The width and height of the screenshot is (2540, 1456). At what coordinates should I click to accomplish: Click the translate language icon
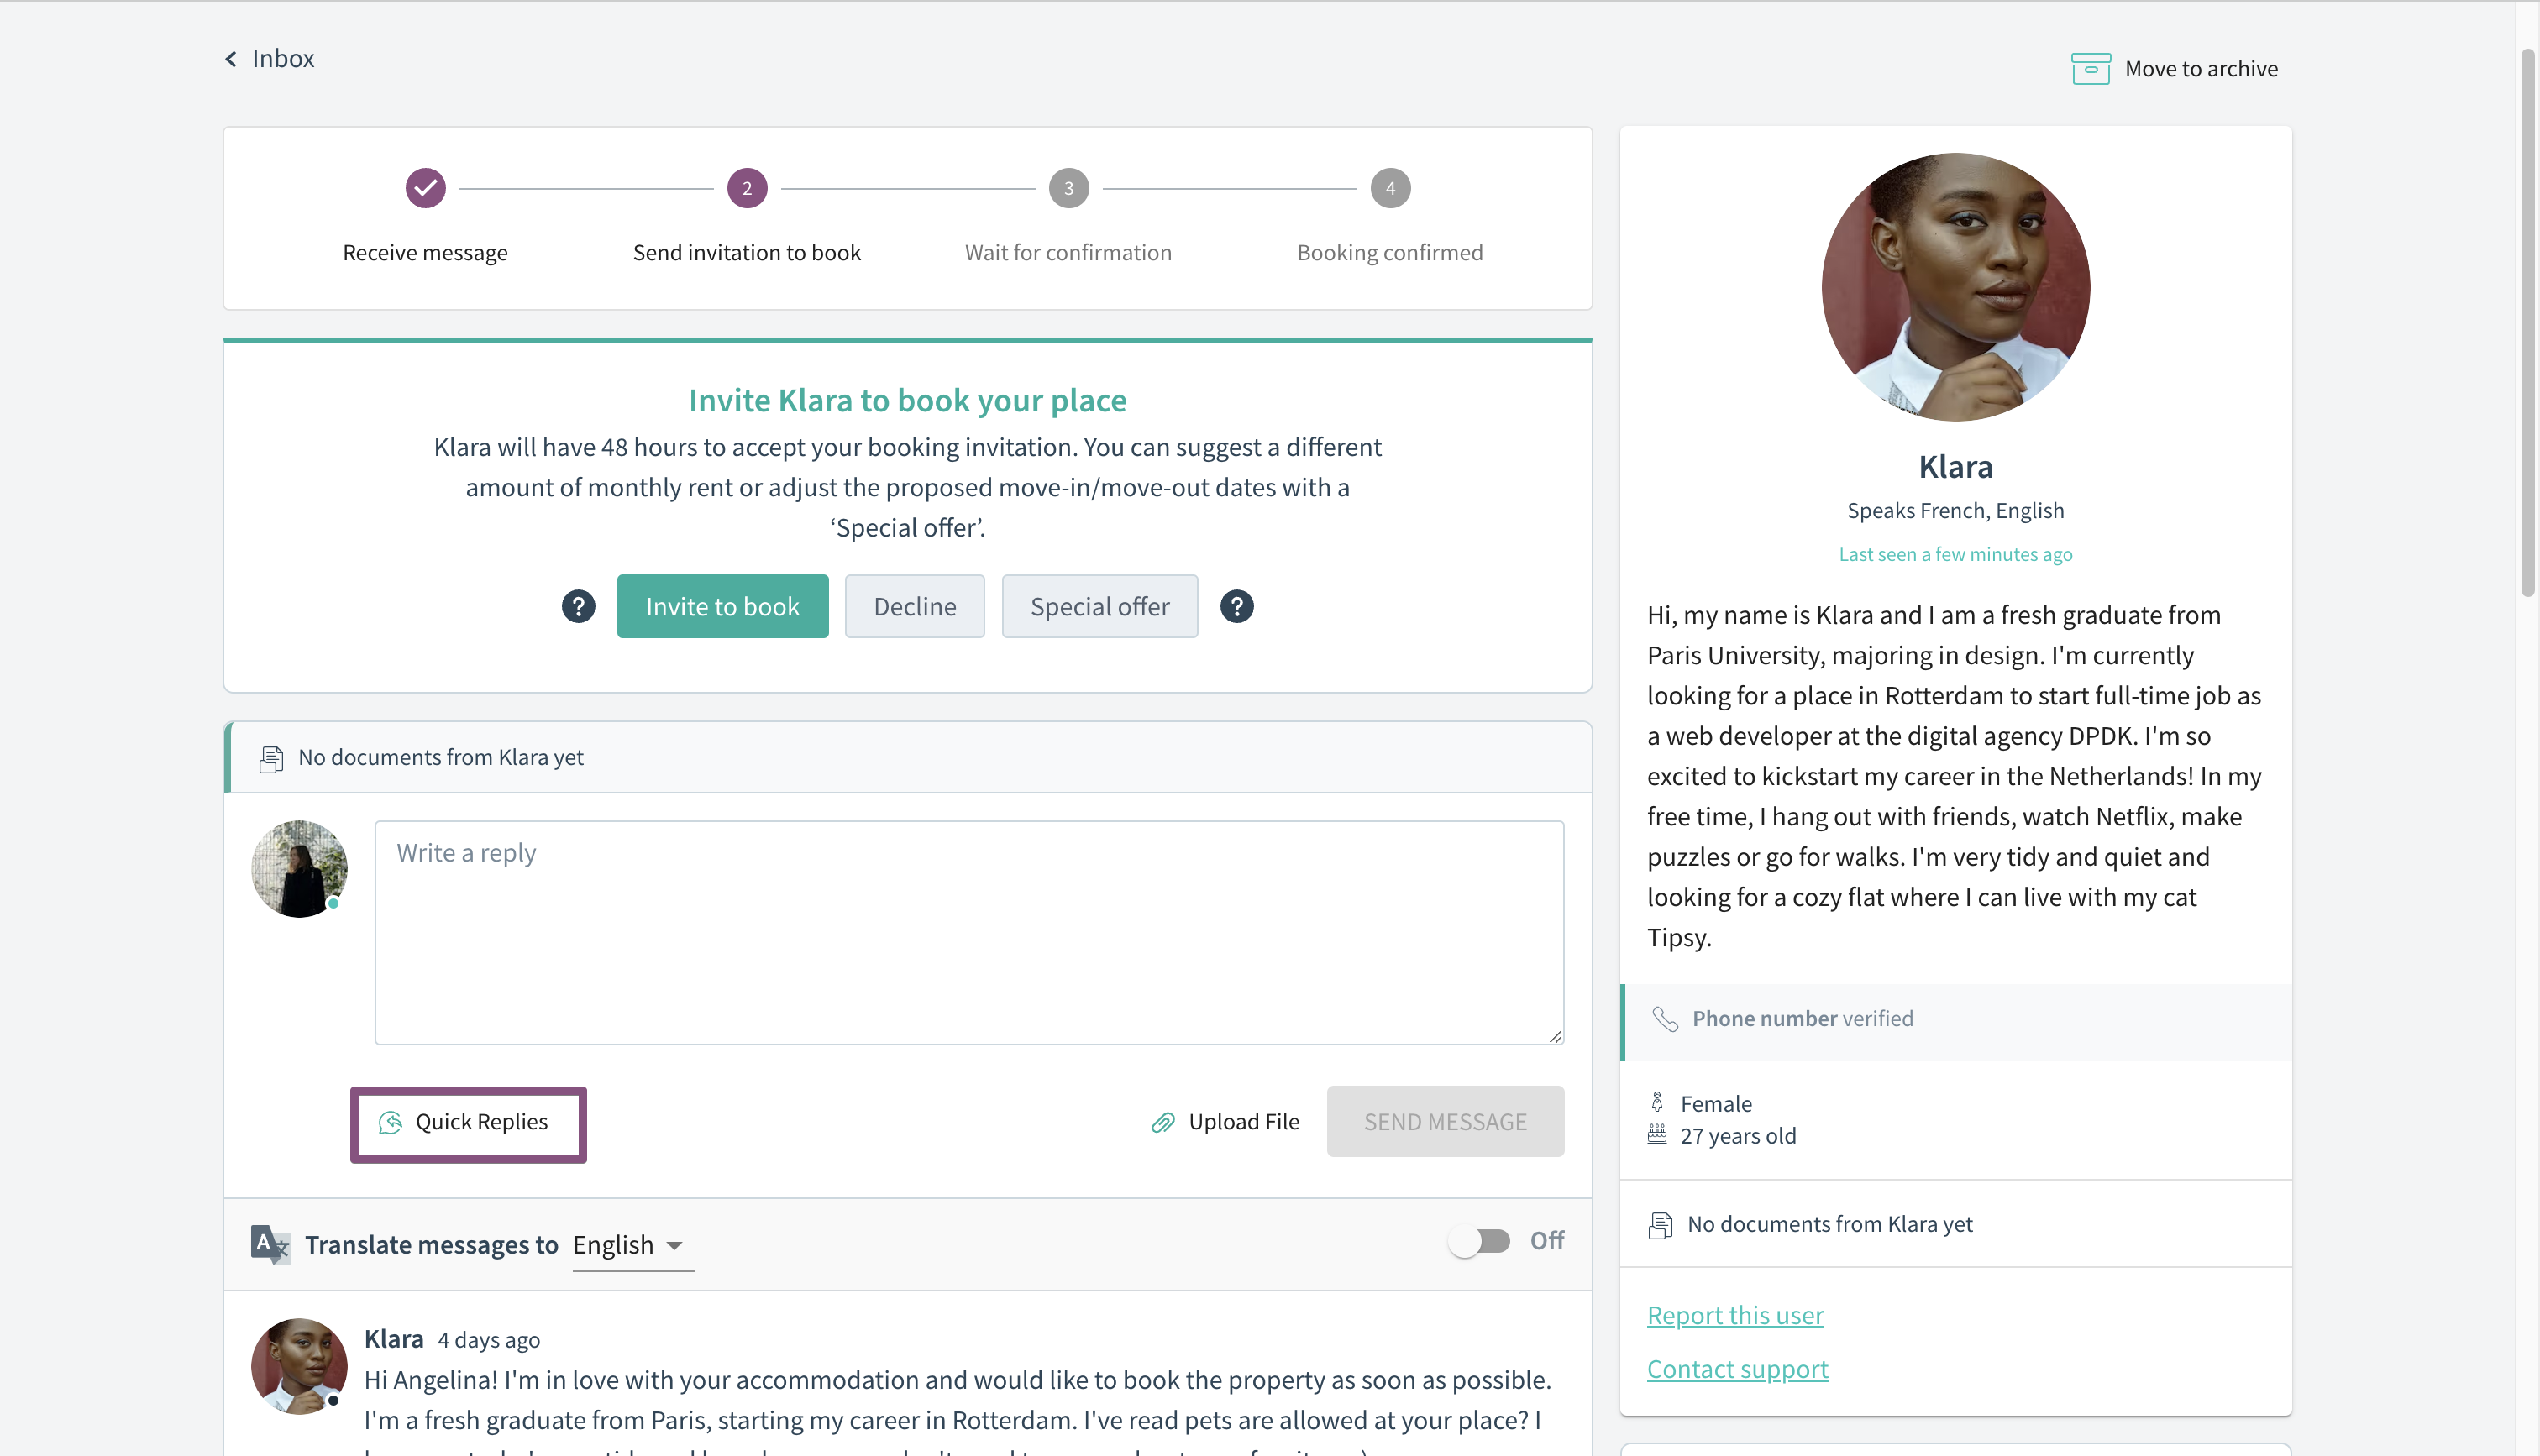coord(270,1244)
